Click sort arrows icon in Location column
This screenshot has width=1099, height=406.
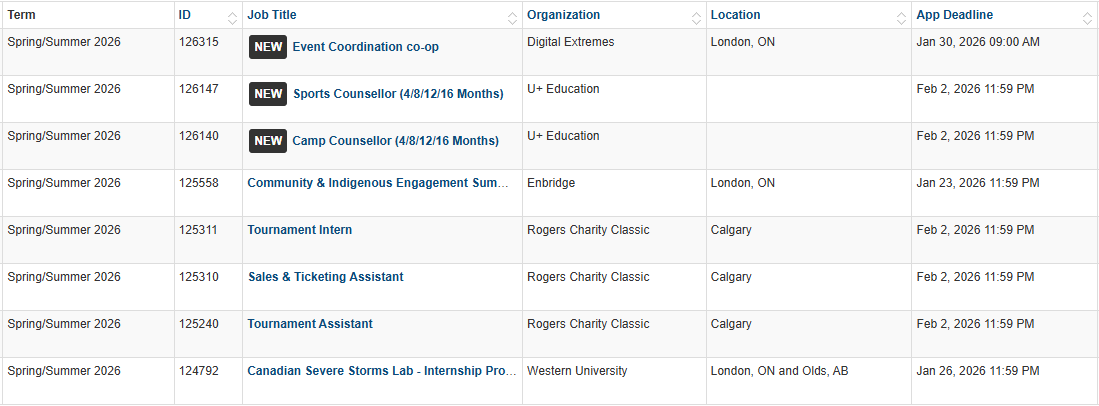coord(901,17)
